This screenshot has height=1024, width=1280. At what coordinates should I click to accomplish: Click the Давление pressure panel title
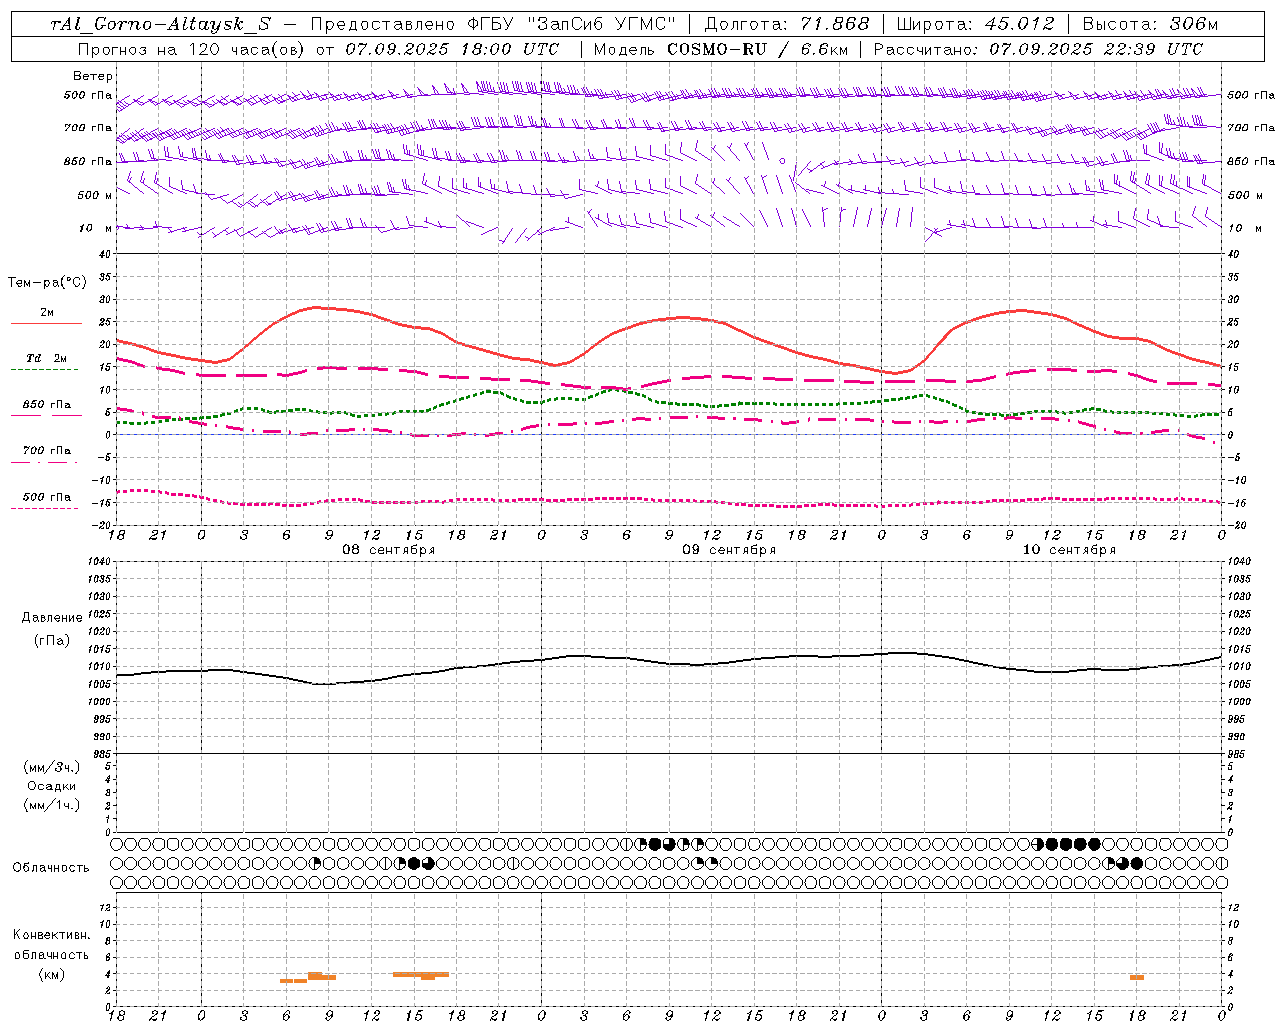(52, 618)
